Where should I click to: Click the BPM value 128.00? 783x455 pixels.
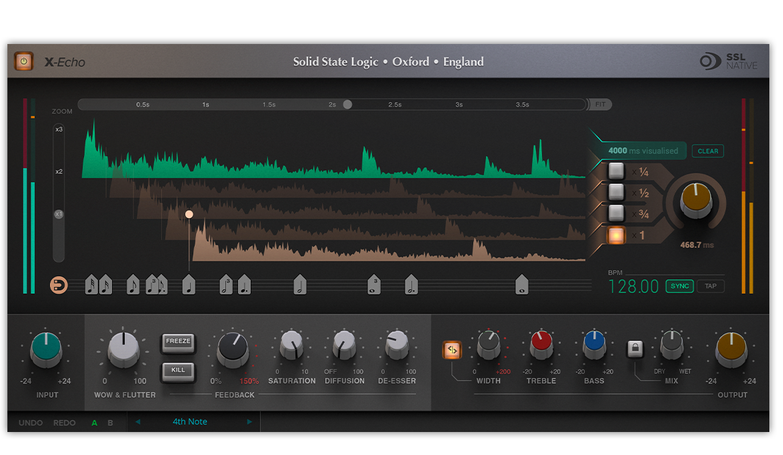pyautogui.click(x=633, y=287)
